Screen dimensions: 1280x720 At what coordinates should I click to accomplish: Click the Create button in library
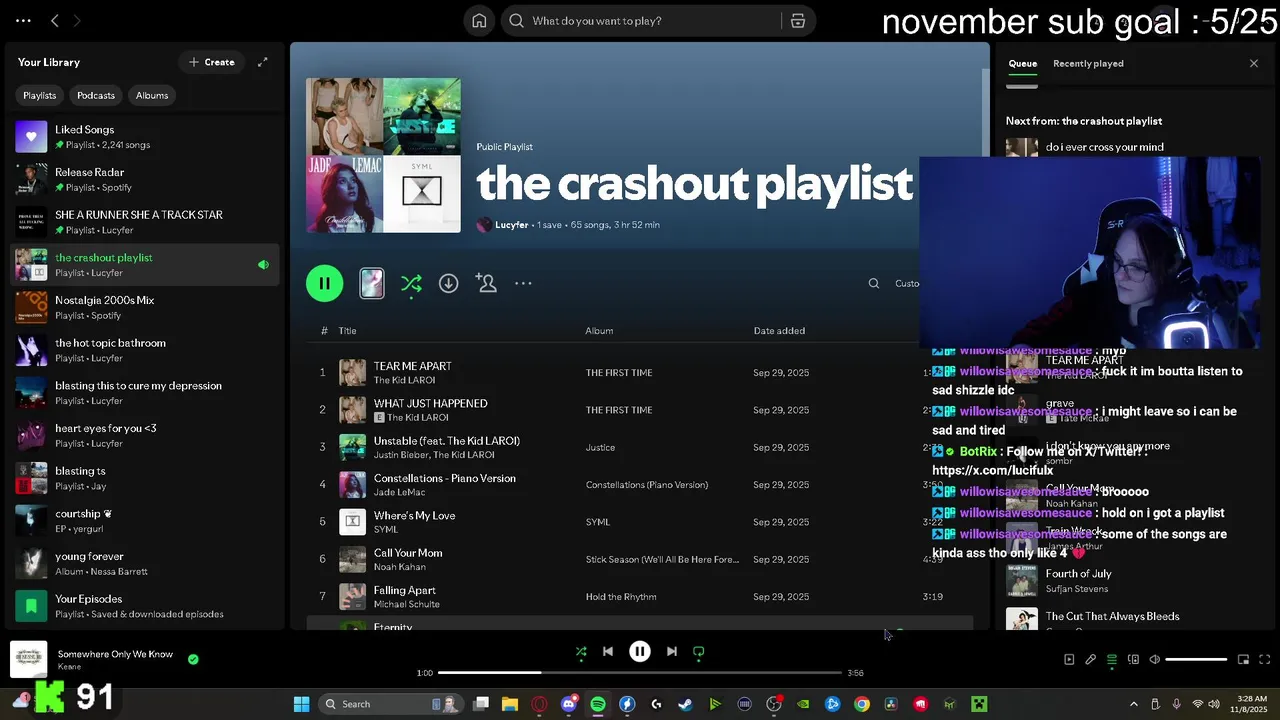pos(212,62)
